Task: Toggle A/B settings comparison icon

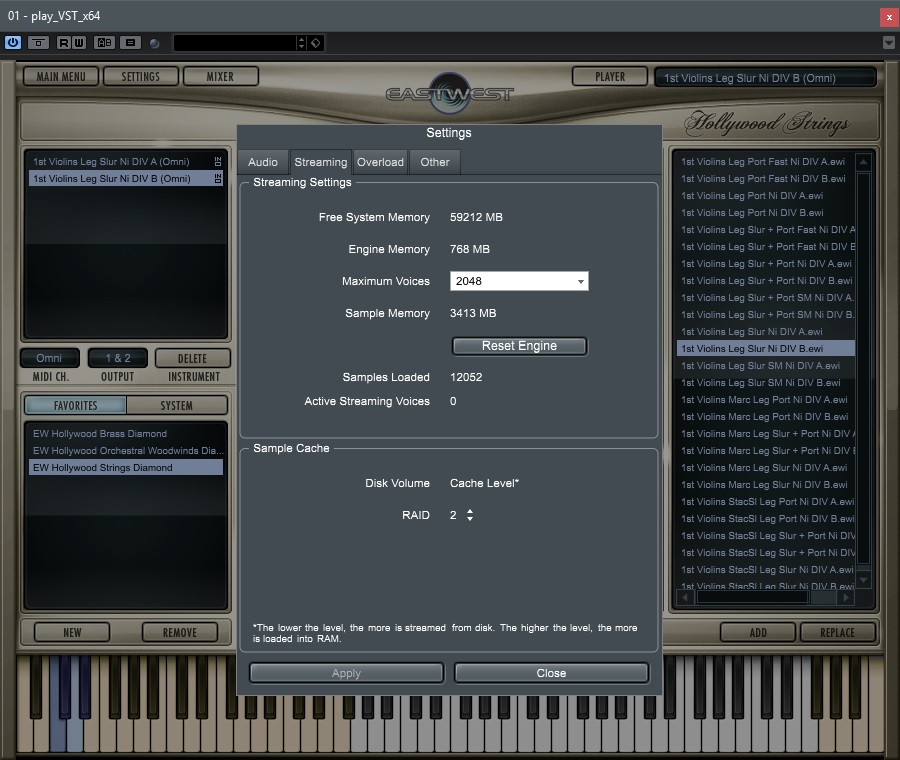Action: [104, 42]
